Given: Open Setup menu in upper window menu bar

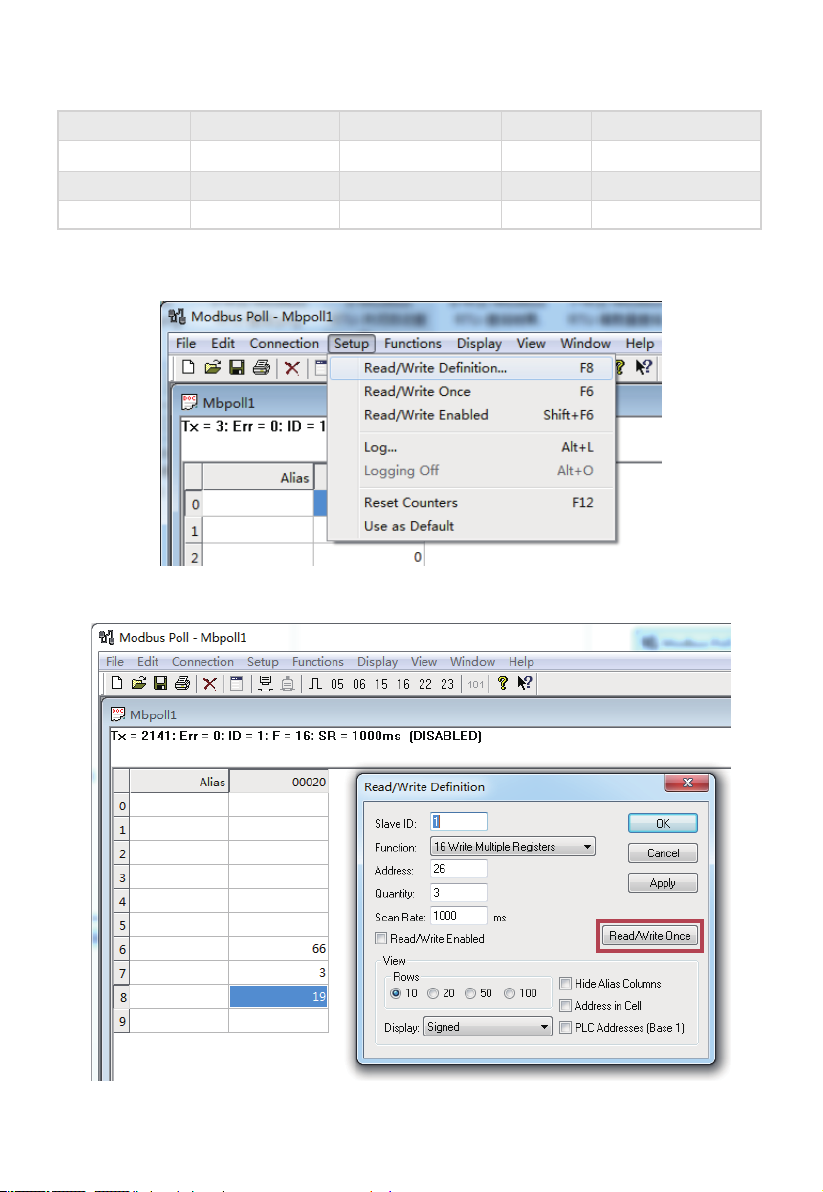Looking at the screenshot, I should click(351, 344).
